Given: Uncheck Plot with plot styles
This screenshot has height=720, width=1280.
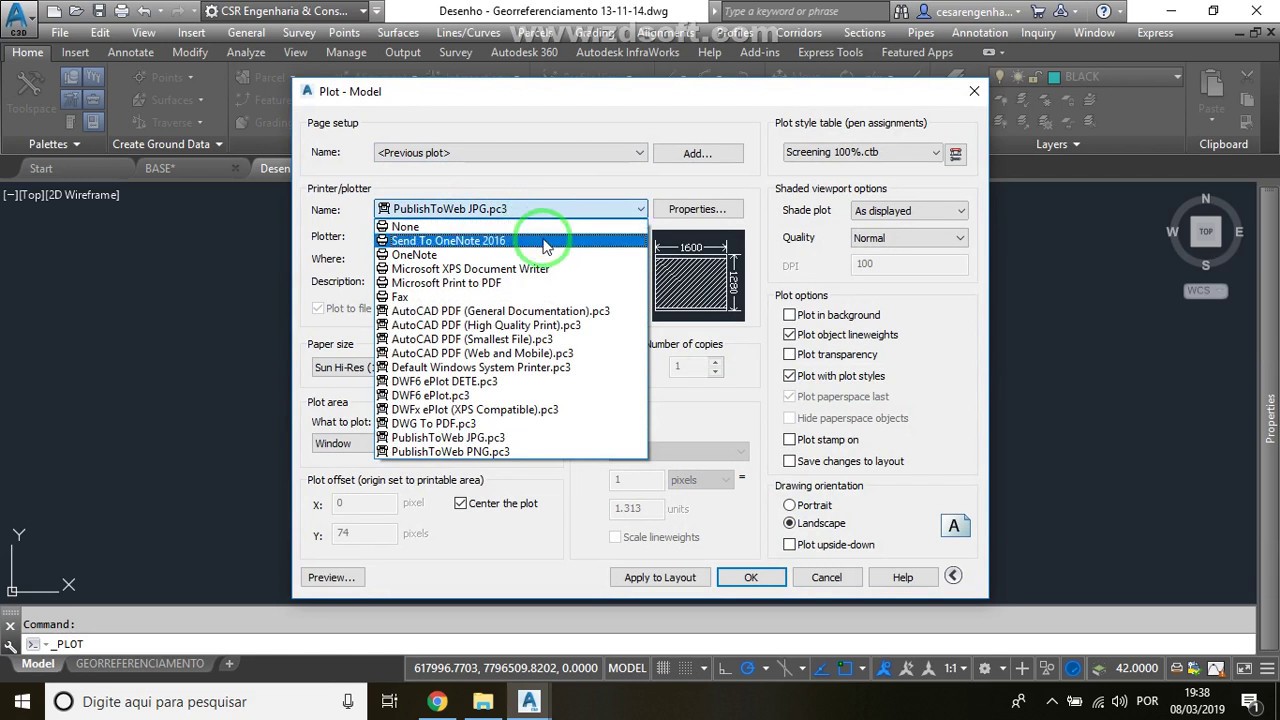Looking at the screenshot, I should point(789,376).
